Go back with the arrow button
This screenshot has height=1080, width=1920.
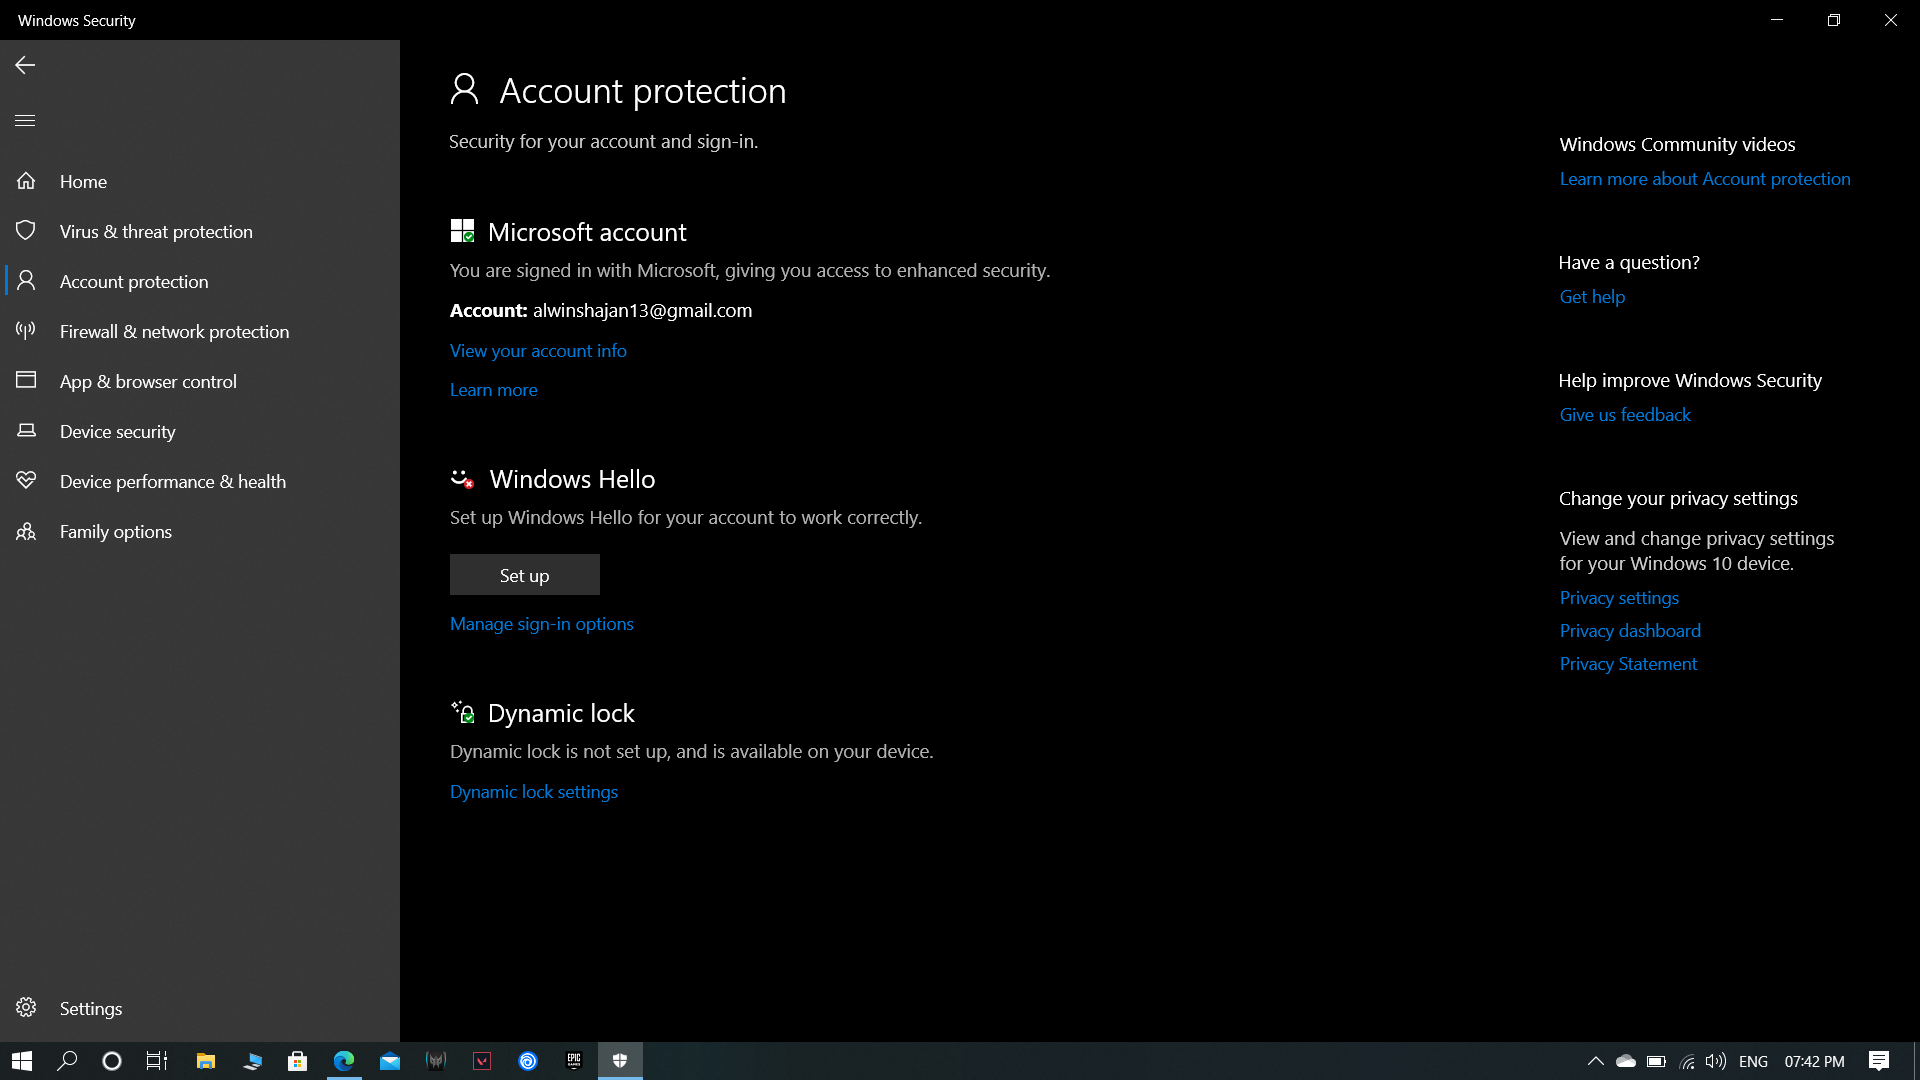coord(25,65)
